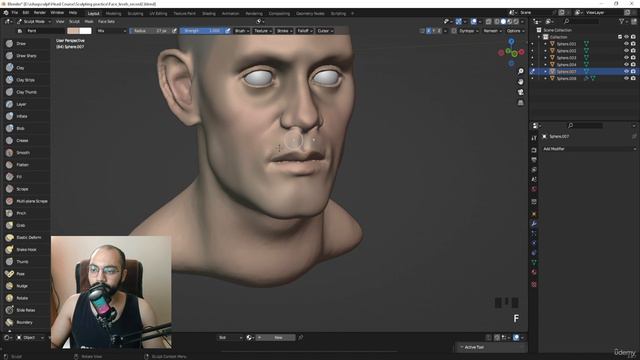The image size is (640, 360).
Task: Open the Add Modifier dropdown
Action: tap(589, 149)
